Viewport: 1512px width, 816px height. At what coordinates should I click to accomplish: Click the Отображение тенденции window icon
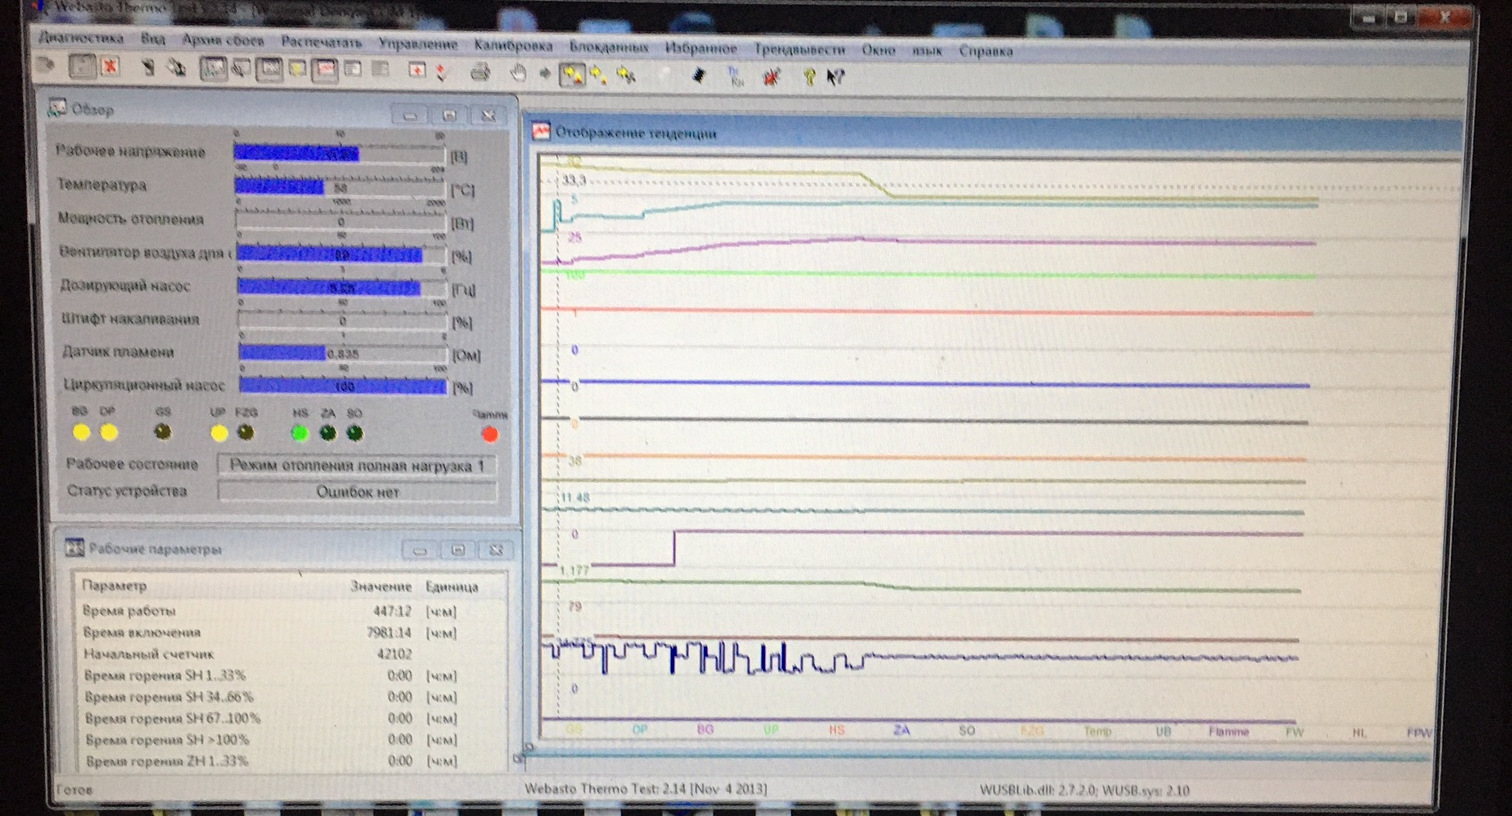(541, 131)
